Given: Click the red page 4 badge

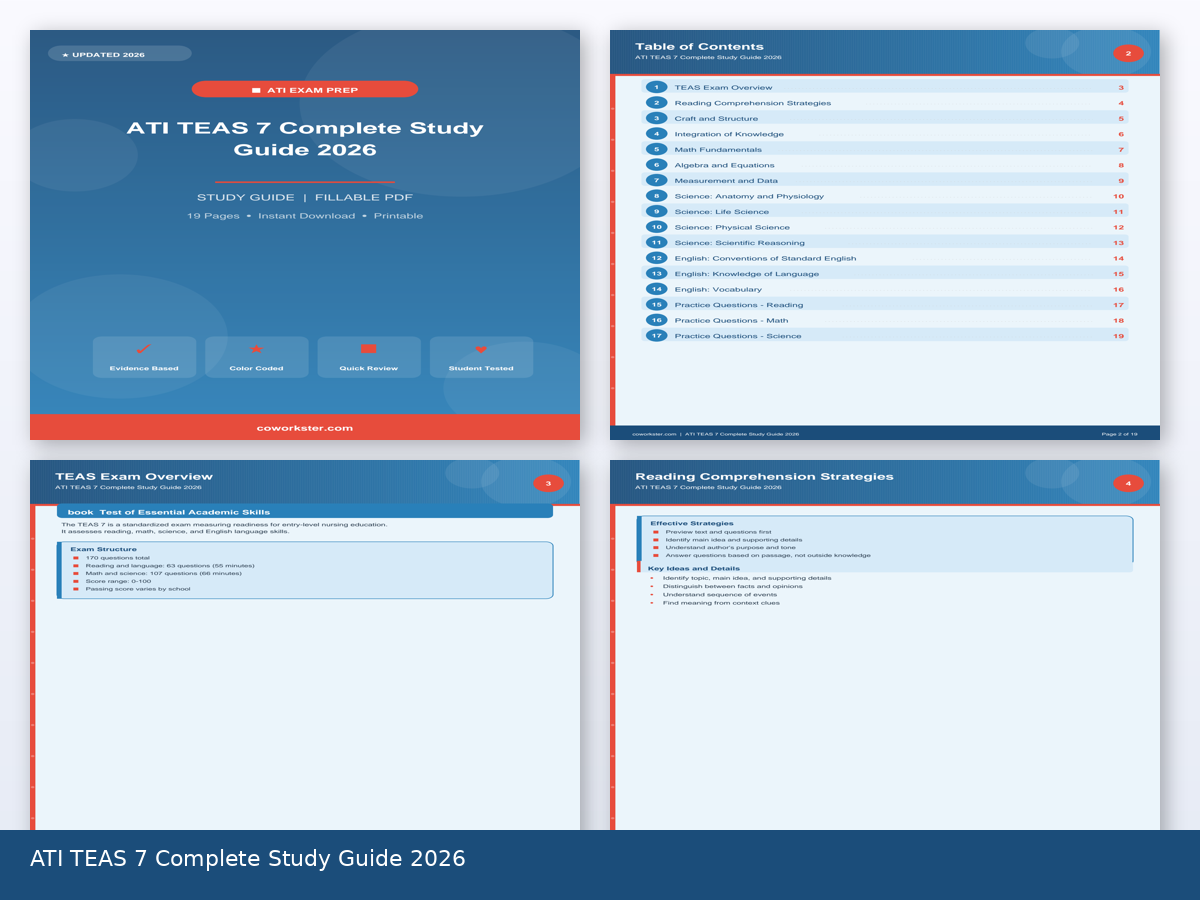Looking at the screenshot, I should (x=1128, y=483).
